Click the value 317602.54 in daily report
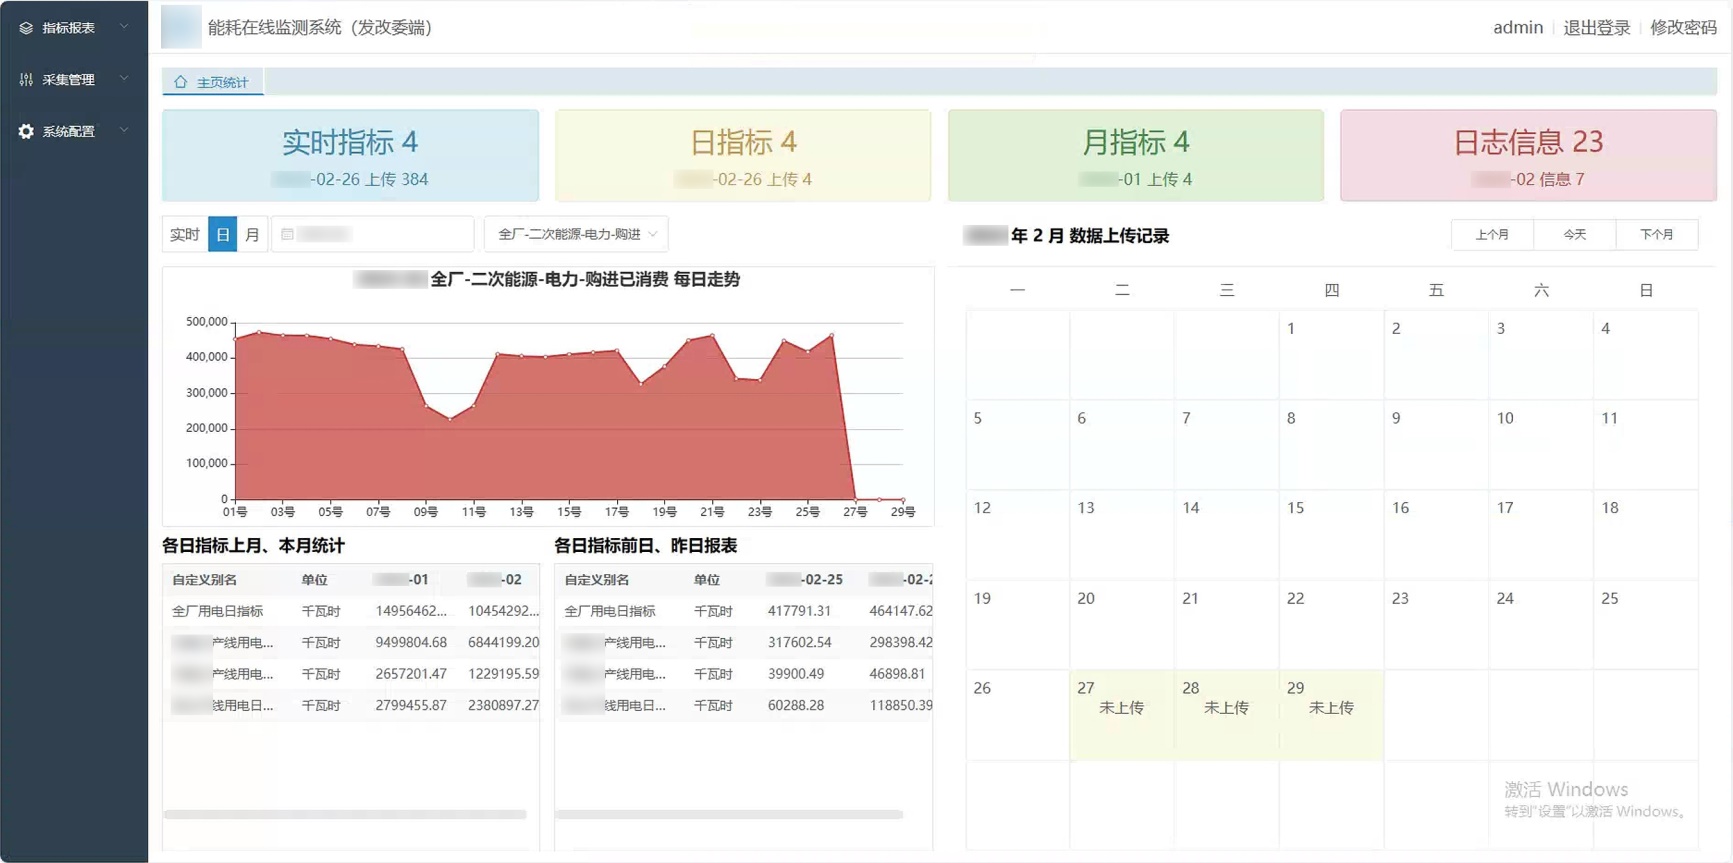The image size is (1733, 863). tap(799, 642)
